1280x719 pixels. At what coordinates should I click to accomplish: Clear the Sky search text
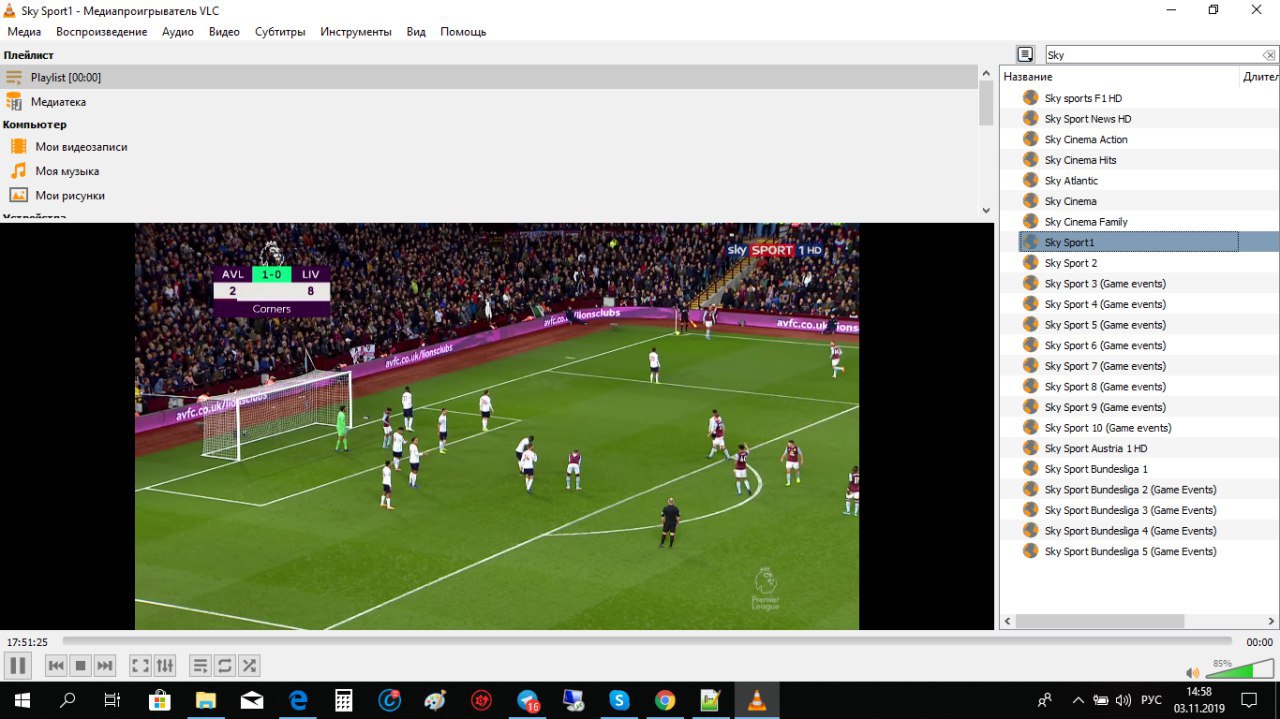pos(1269,55)
